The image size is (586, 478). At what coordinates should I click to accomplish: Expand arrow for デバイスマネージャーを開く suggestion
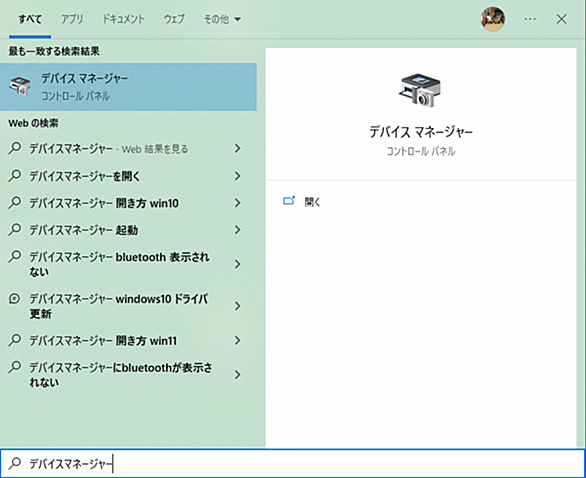tap(237, 176)
